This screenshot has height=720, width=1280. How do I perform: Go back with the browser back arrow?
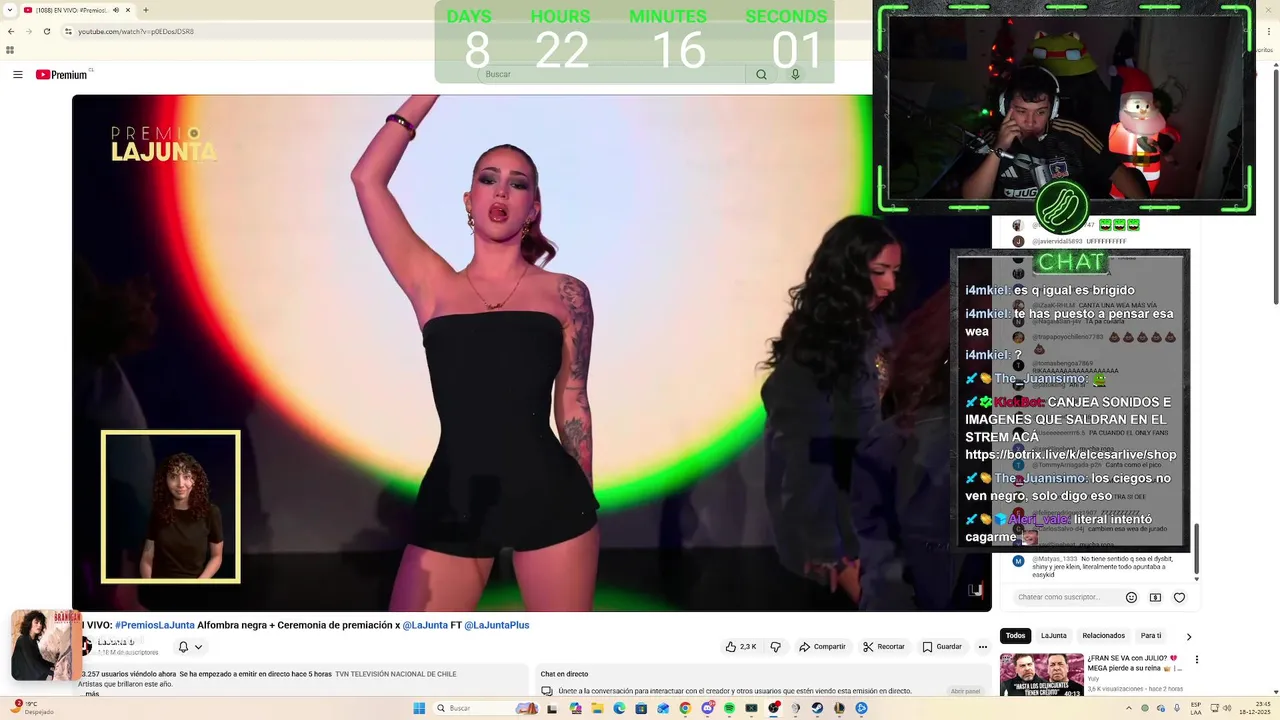[10, 31]
